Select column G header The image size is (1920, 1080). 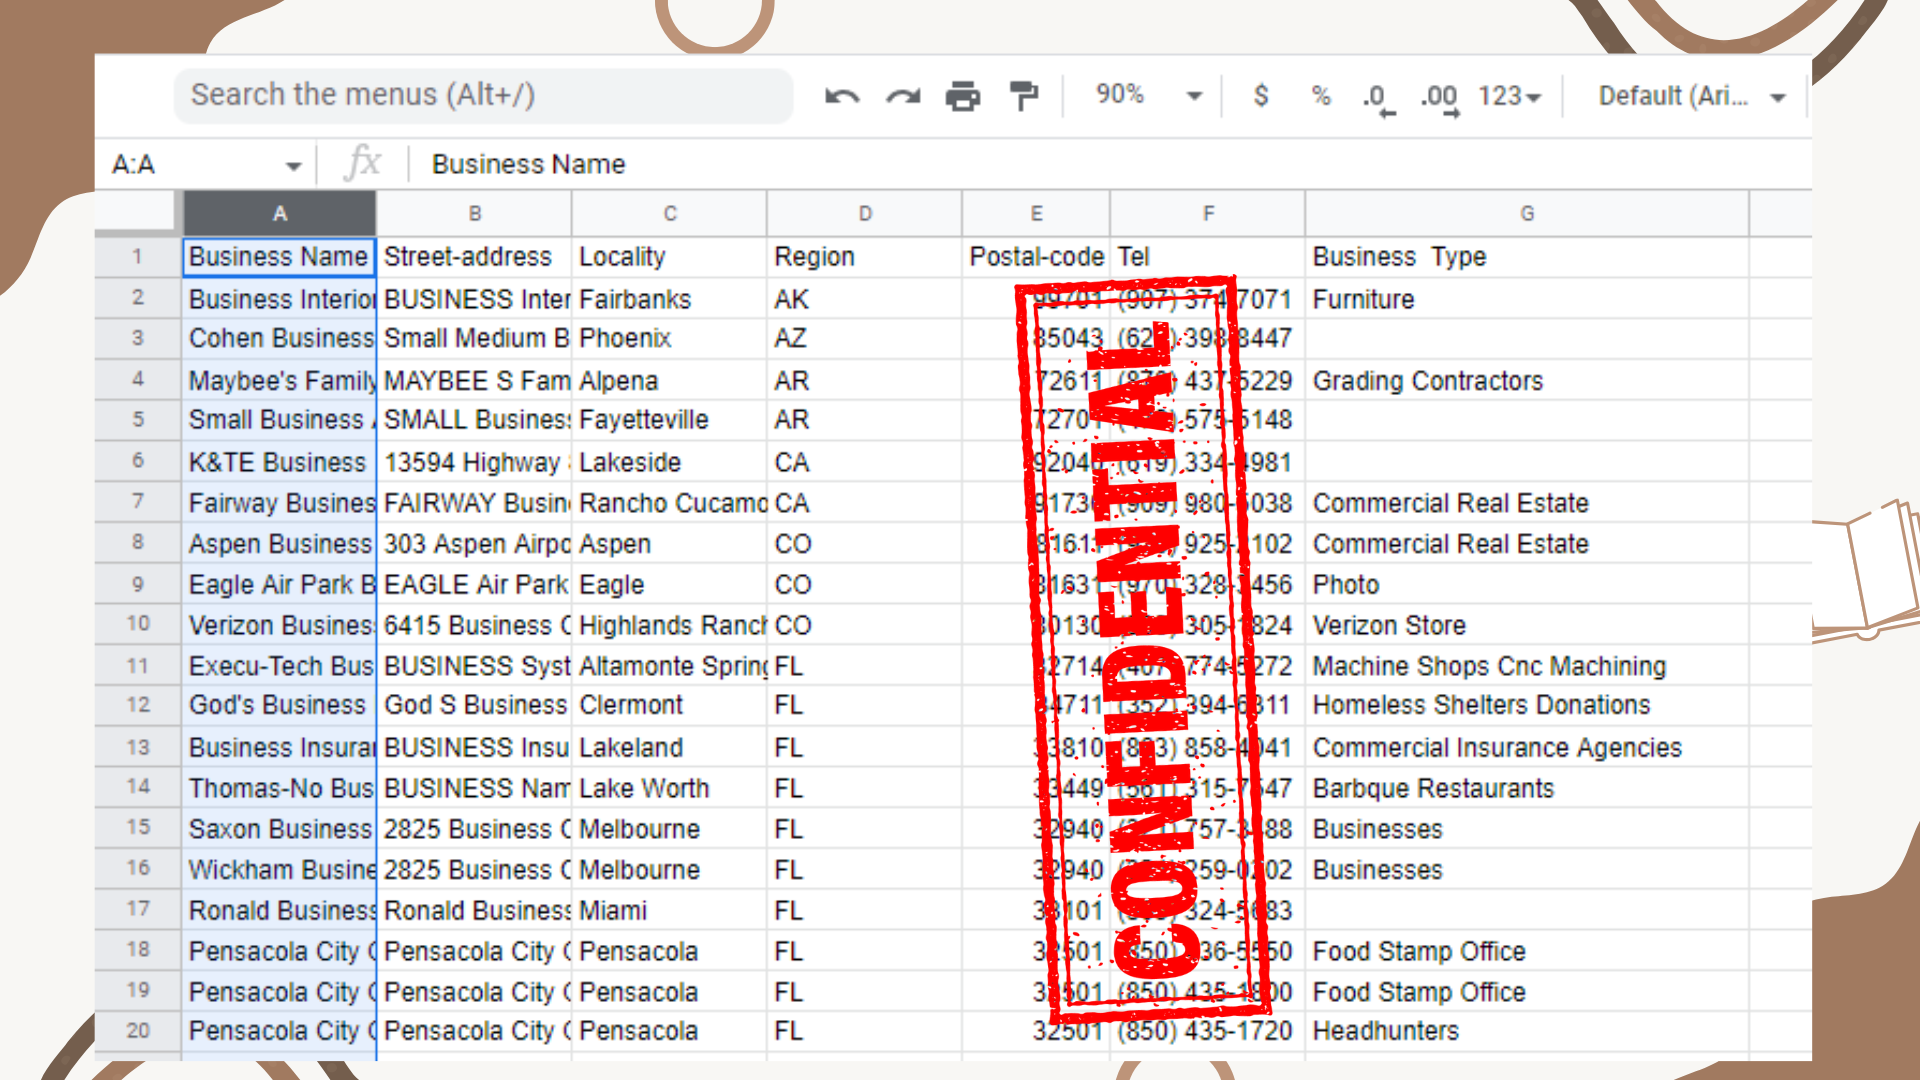coord(1526,214)
